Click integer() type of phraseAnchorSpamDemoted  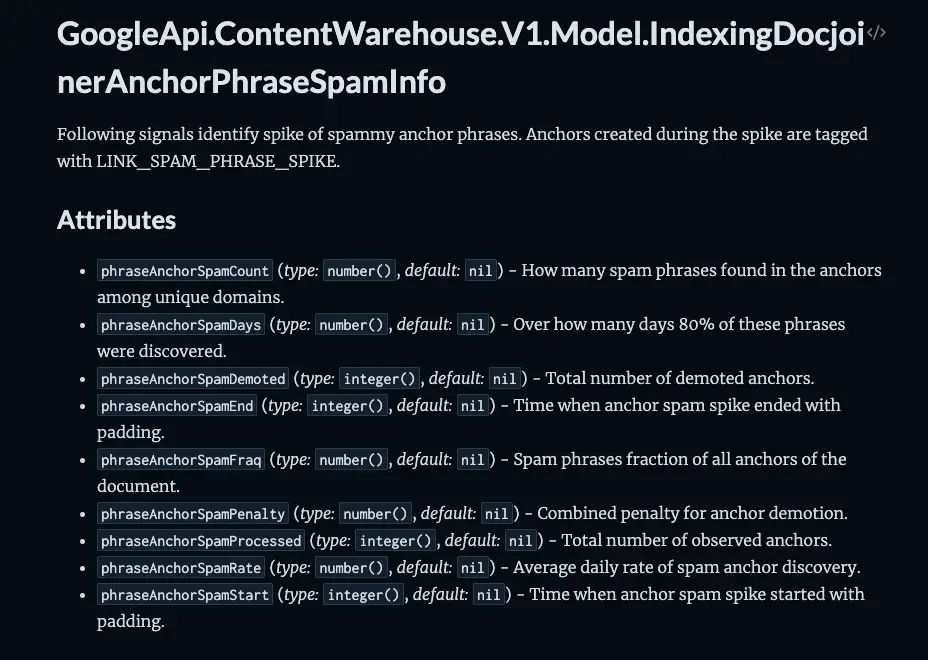tap(379, 378)
